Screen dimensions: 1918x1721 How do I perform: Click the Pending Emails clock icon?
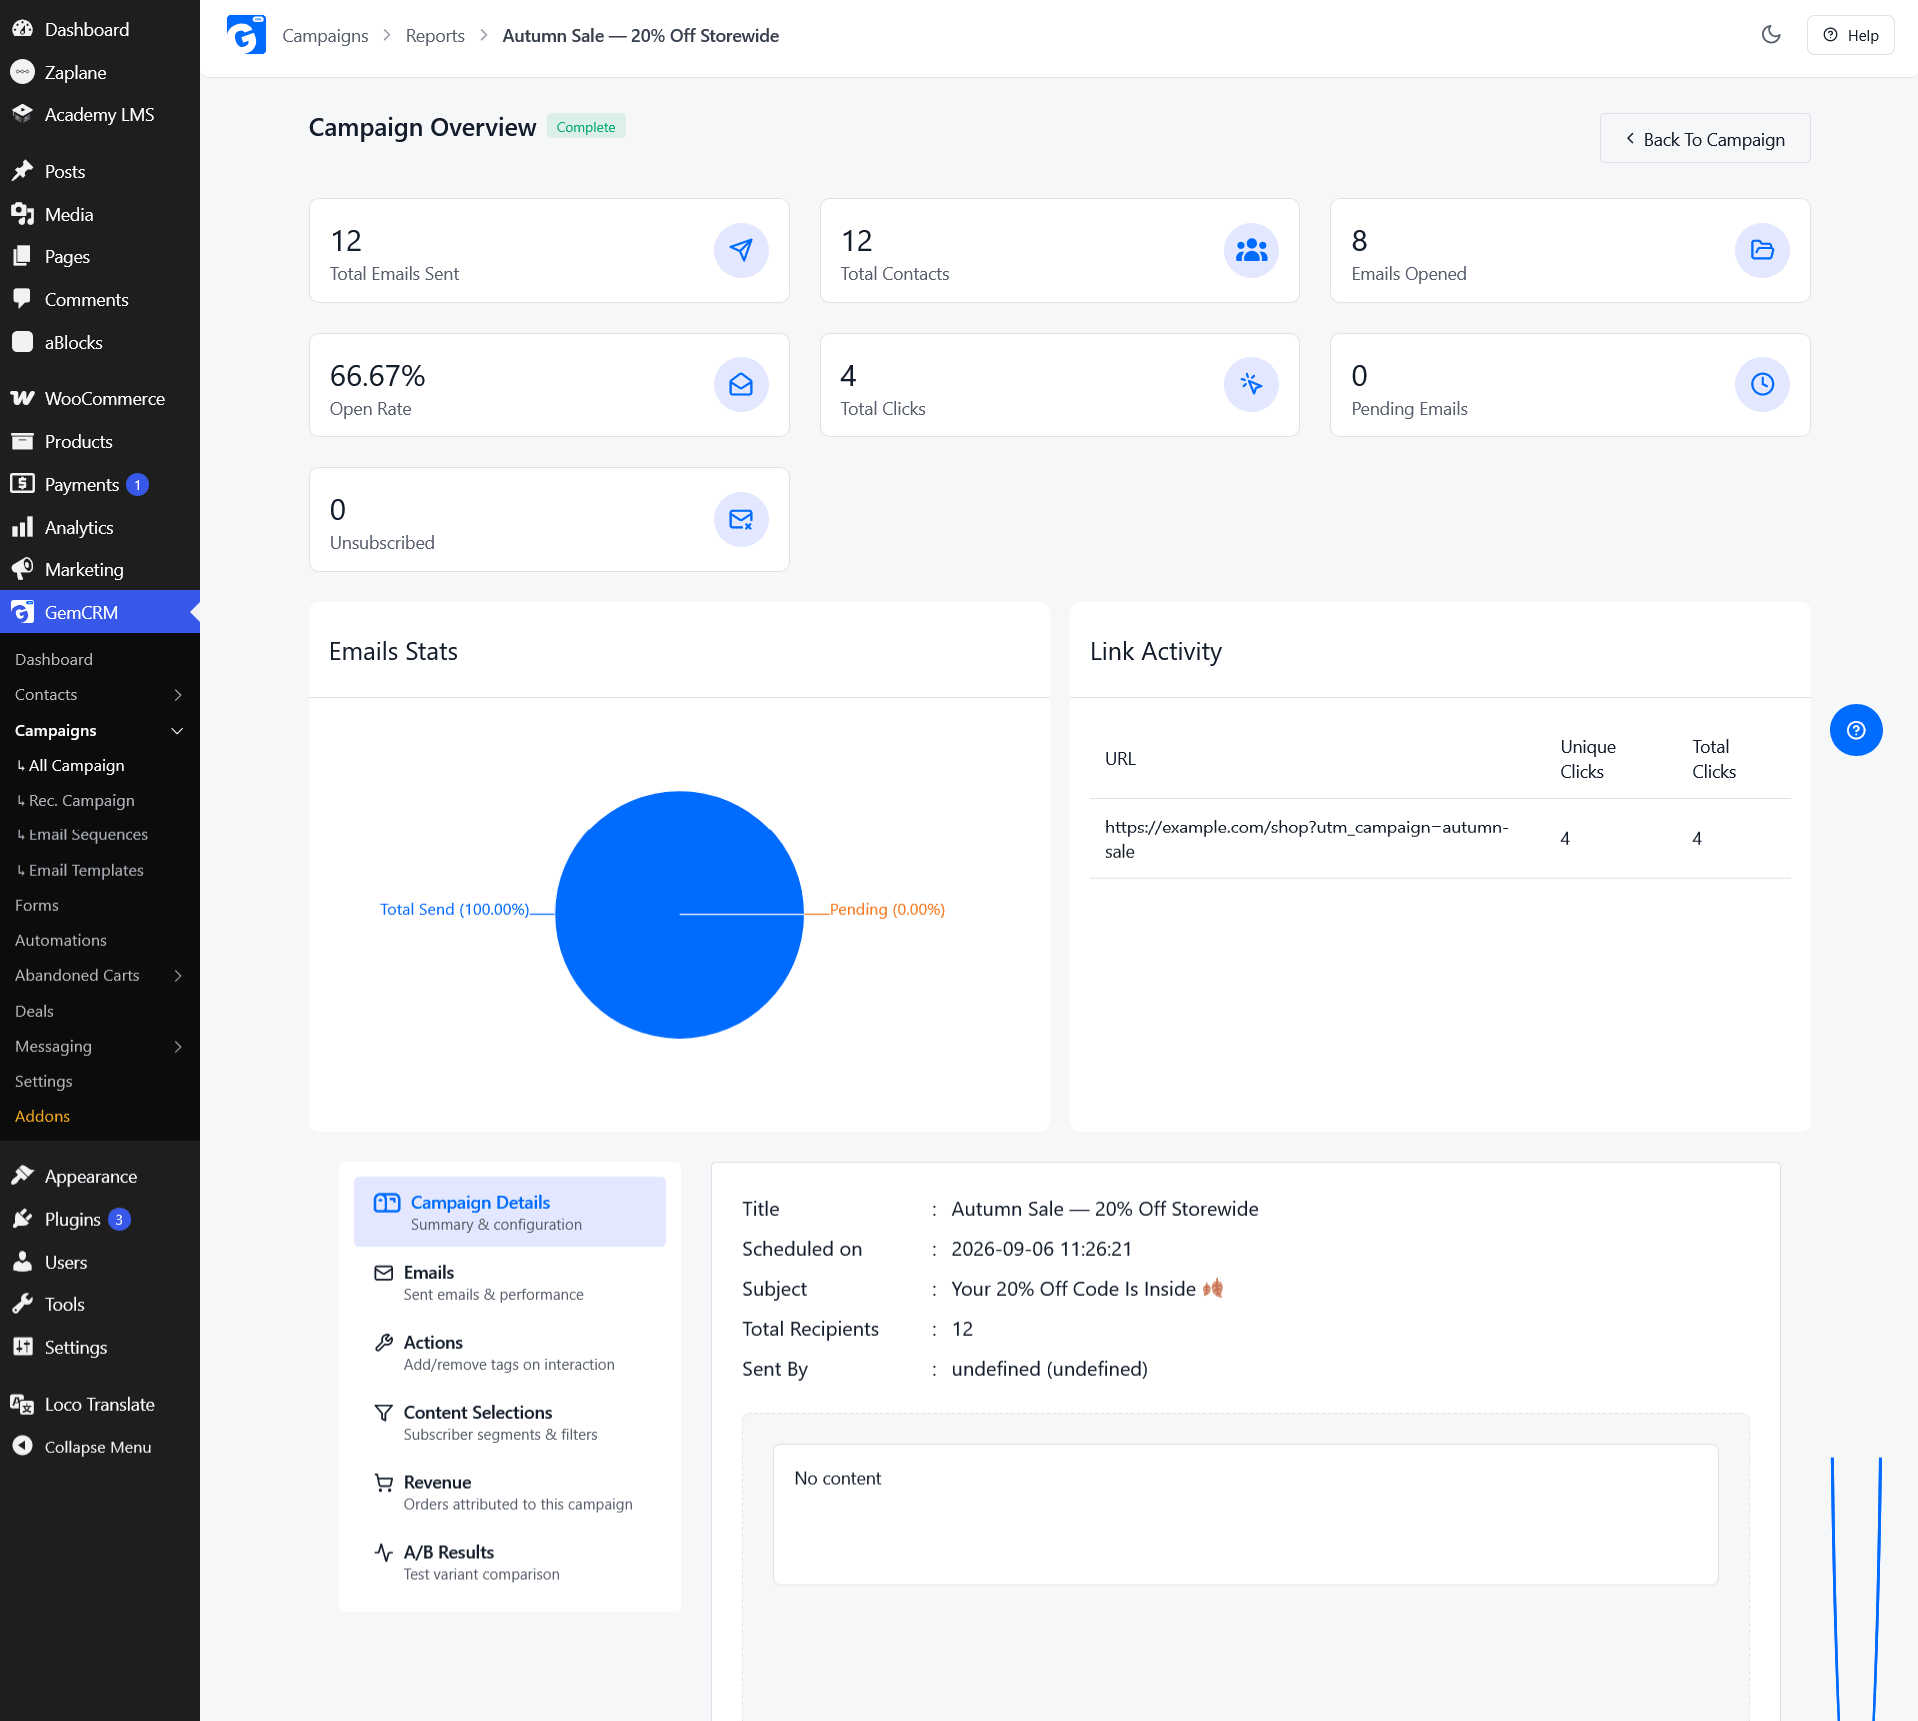(x=1762, y=385)
